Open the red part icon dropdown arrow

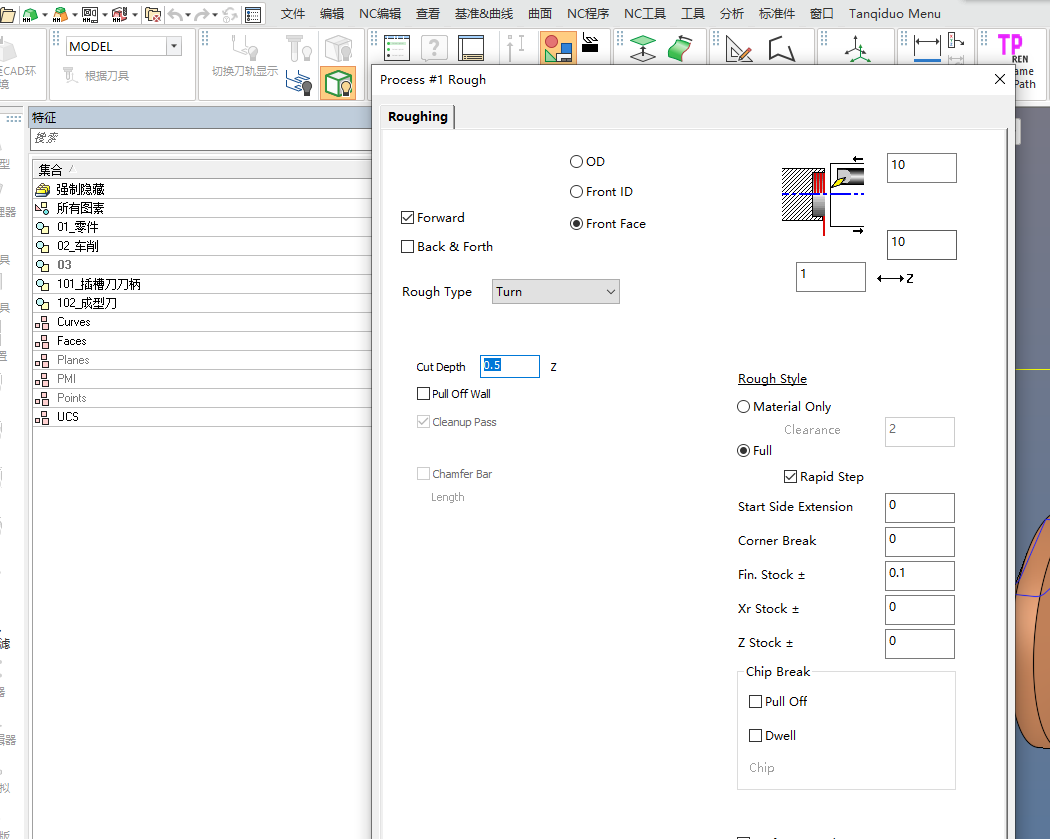point(135,14)
